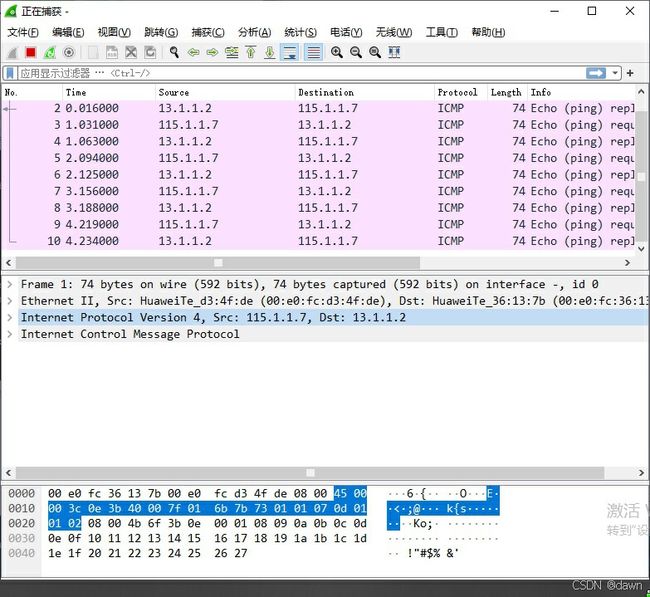Open capture options gear icon
The height and width of the screenshot is (597, 650).
[x=69, y=53]
